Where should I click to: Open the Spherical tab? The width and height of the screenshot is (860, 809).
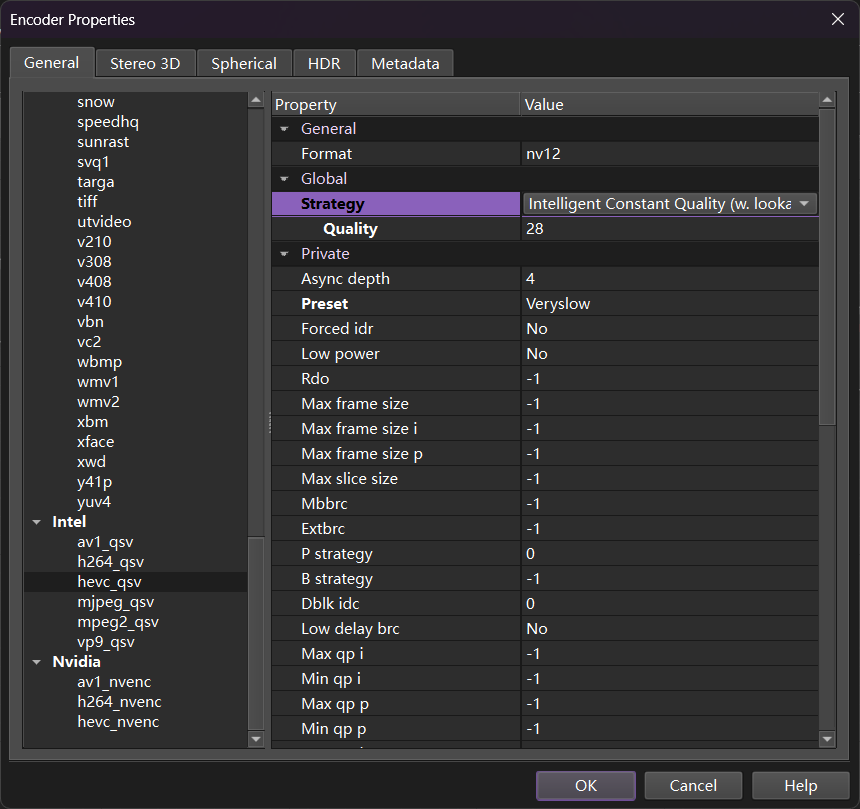pyautogui.click(x=243, y=63)
